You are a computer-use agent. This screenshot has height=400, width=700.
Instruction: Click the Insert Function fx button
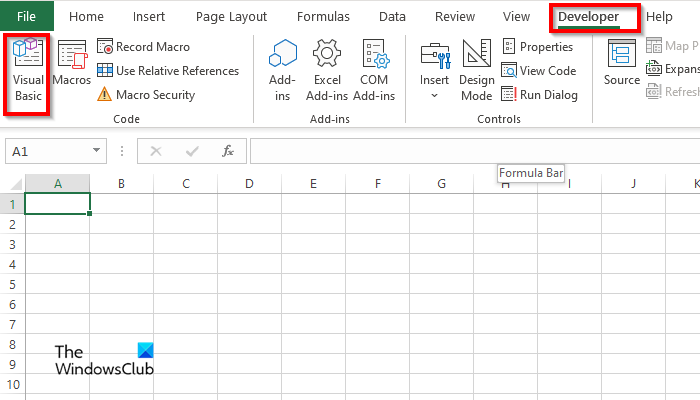click(228, 151)
